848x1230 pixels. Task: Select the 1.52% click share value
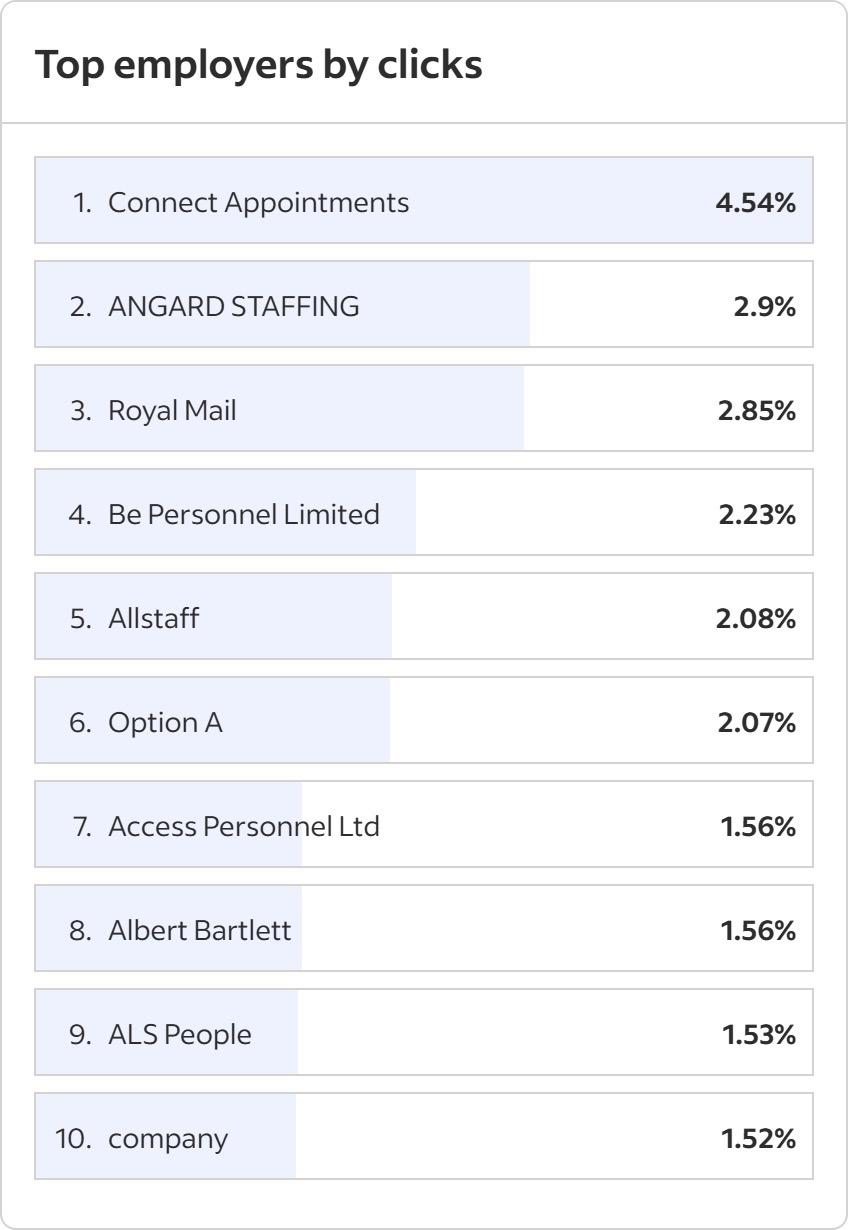758,1139
